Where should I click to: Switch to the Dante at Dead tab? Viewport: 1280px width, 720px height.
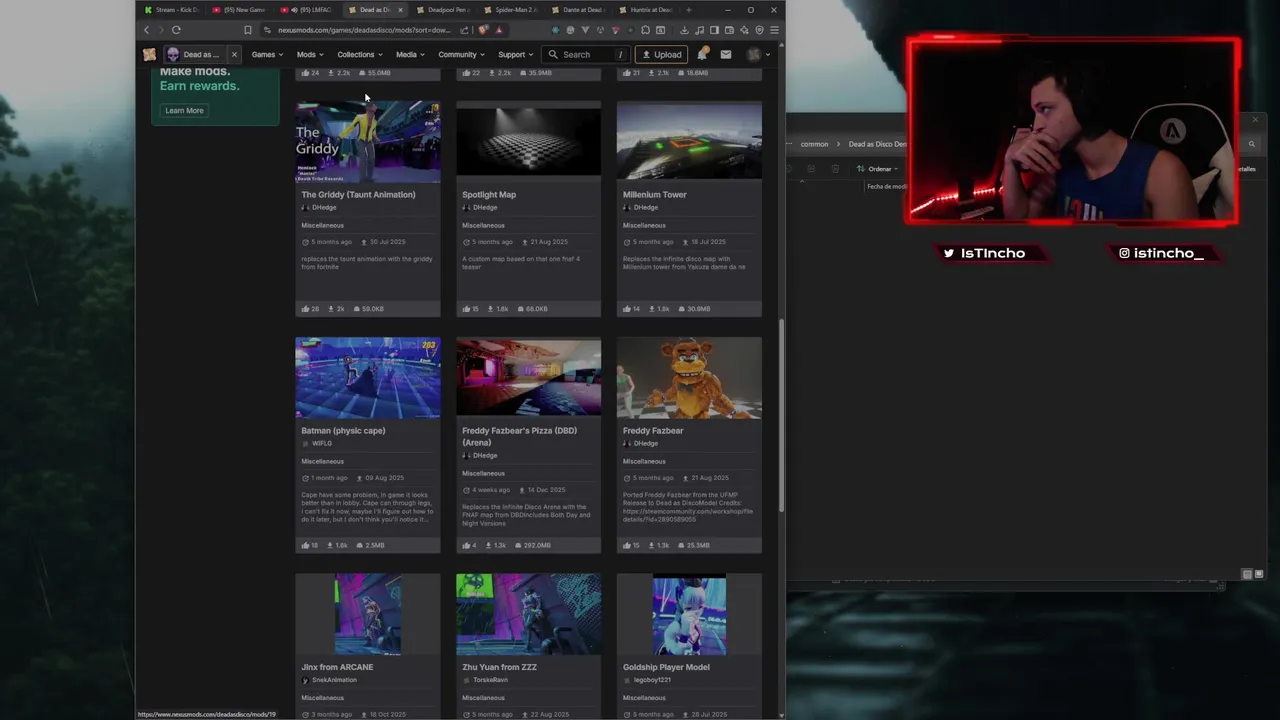click(580, 10)
